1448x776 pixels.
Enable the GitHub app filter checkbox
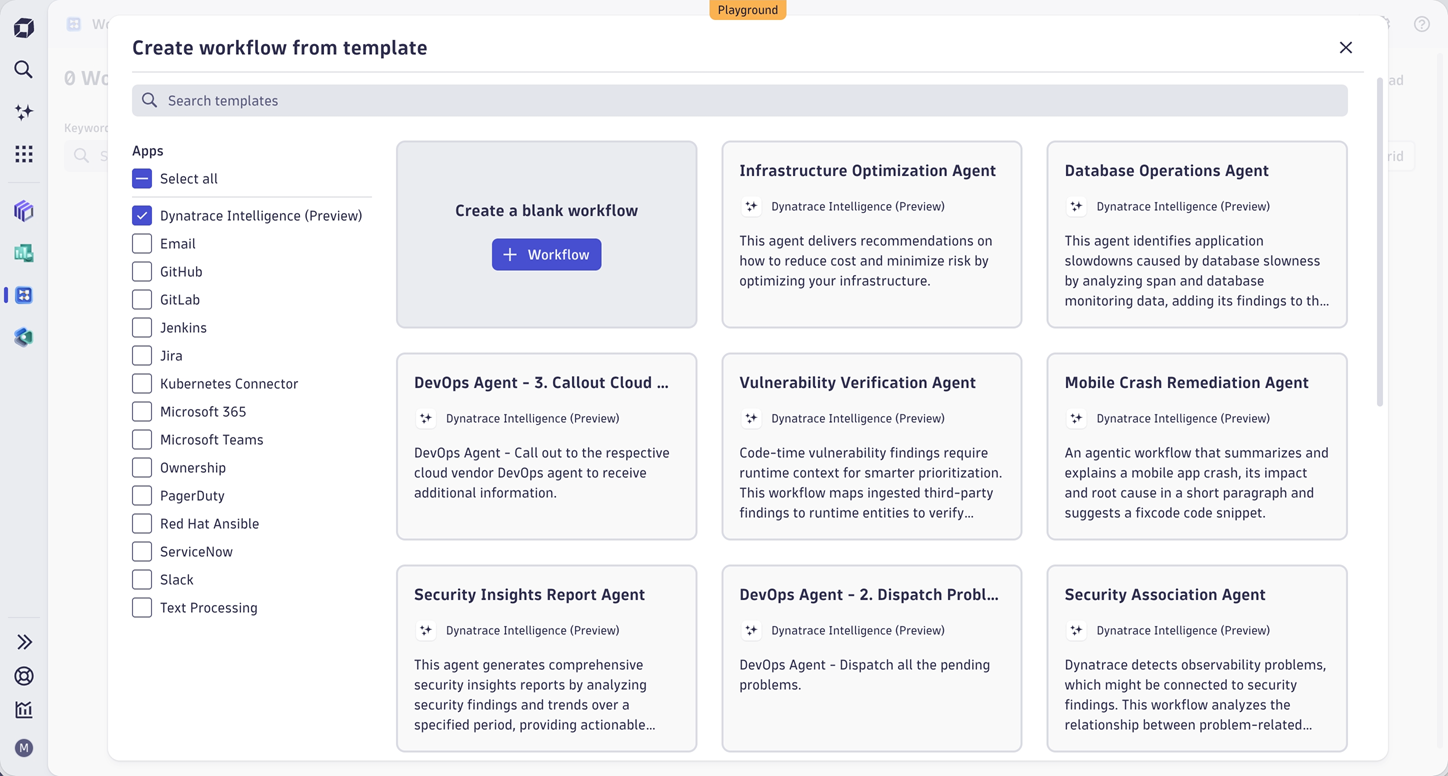click(141, 271)
